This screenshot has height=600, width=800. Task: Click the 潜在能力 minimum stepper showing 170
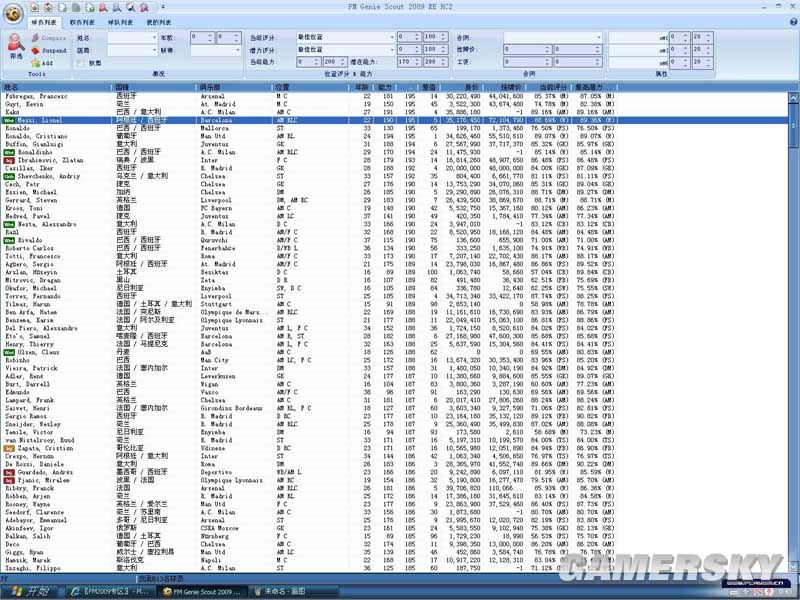[409, 62]
